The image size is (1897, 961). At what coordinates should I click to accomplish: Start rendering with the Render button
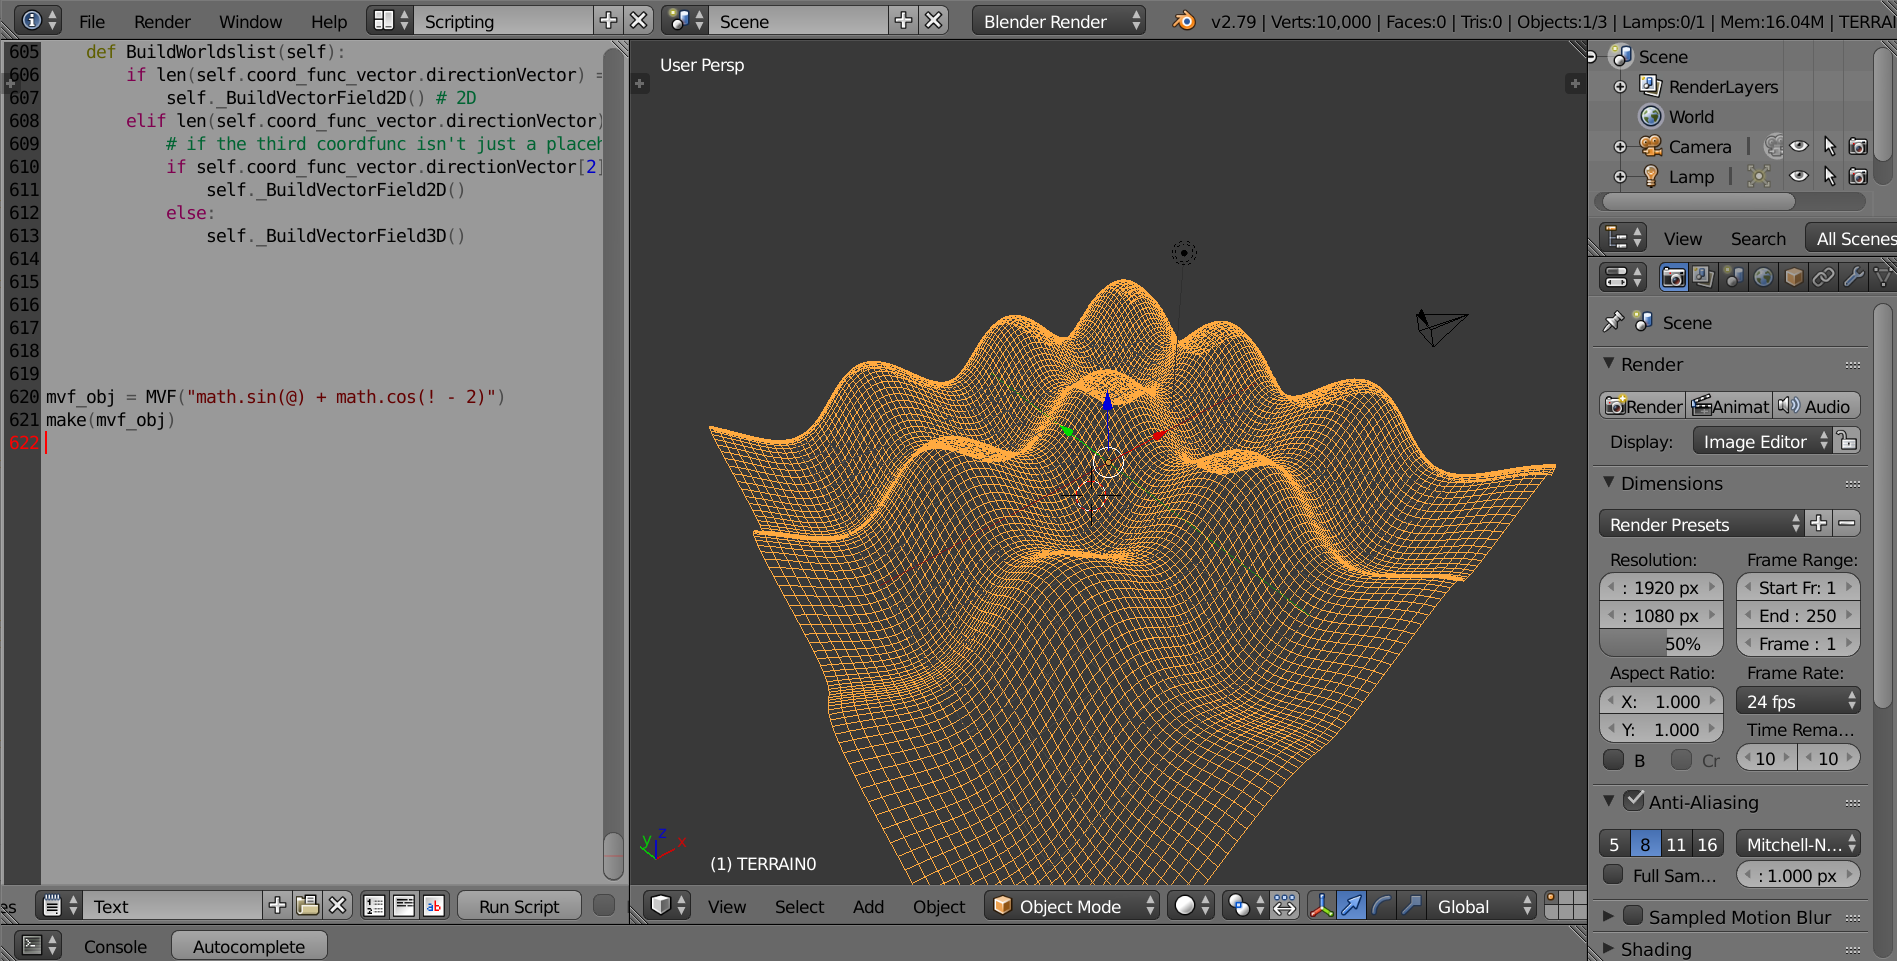tap(1642, 406)
